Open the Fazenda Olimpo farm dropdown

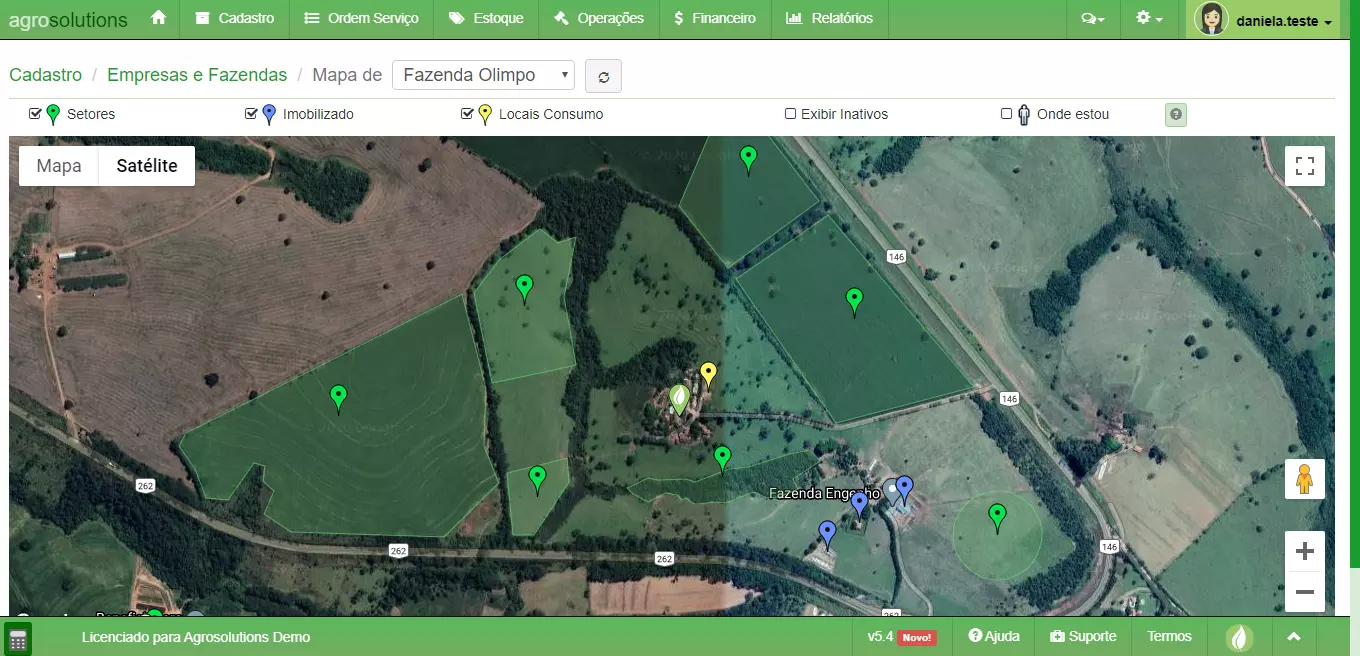483,75
